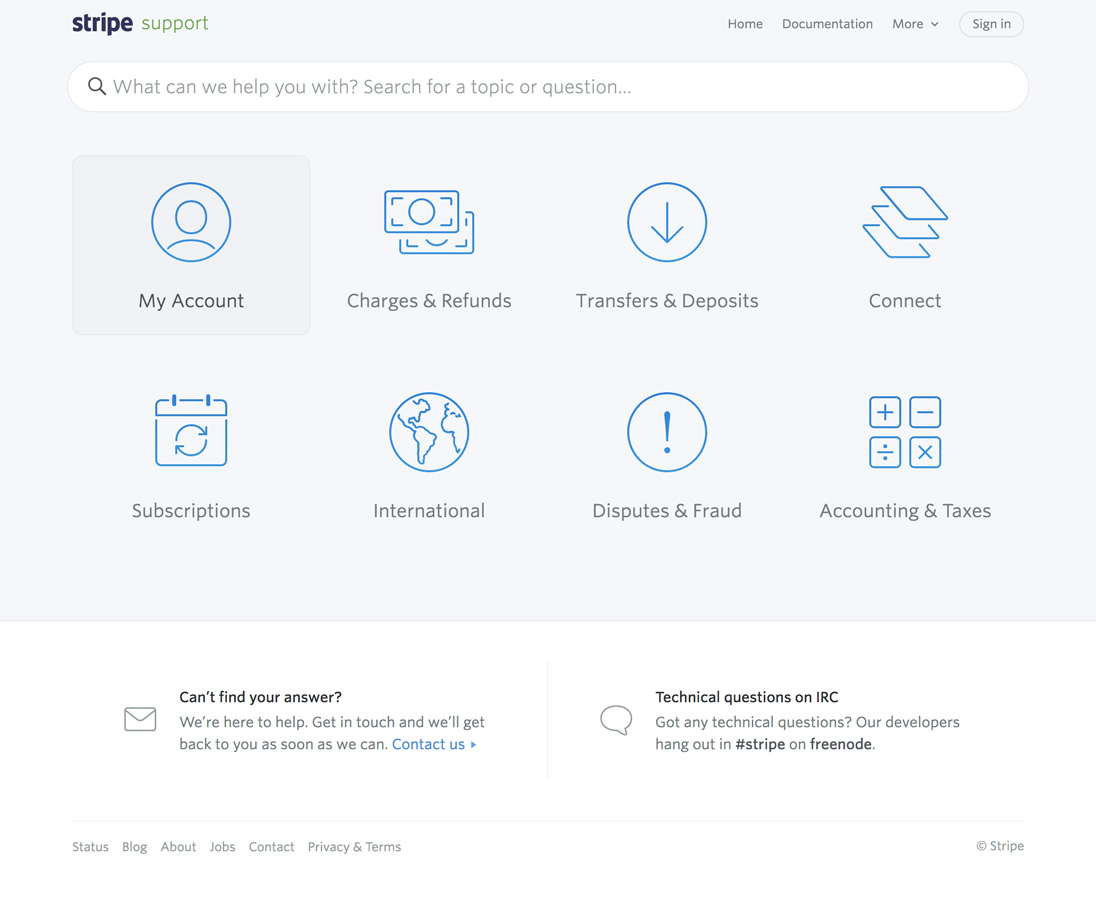Image resolution: width=1096 pixels, height=913 pixels.
Task: Open Documentation from the top navigation
Action: coord(827,24)
